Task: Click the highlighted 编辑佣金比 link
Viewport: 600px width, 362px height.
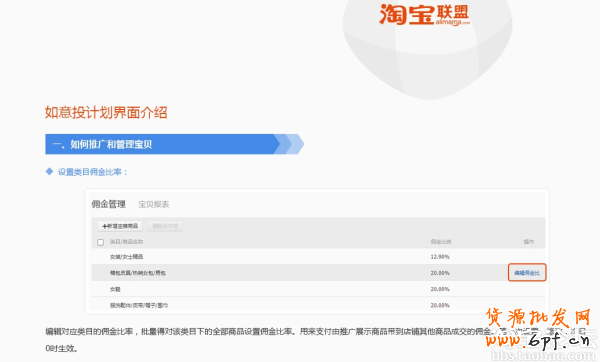Action: tap(527, 272)
